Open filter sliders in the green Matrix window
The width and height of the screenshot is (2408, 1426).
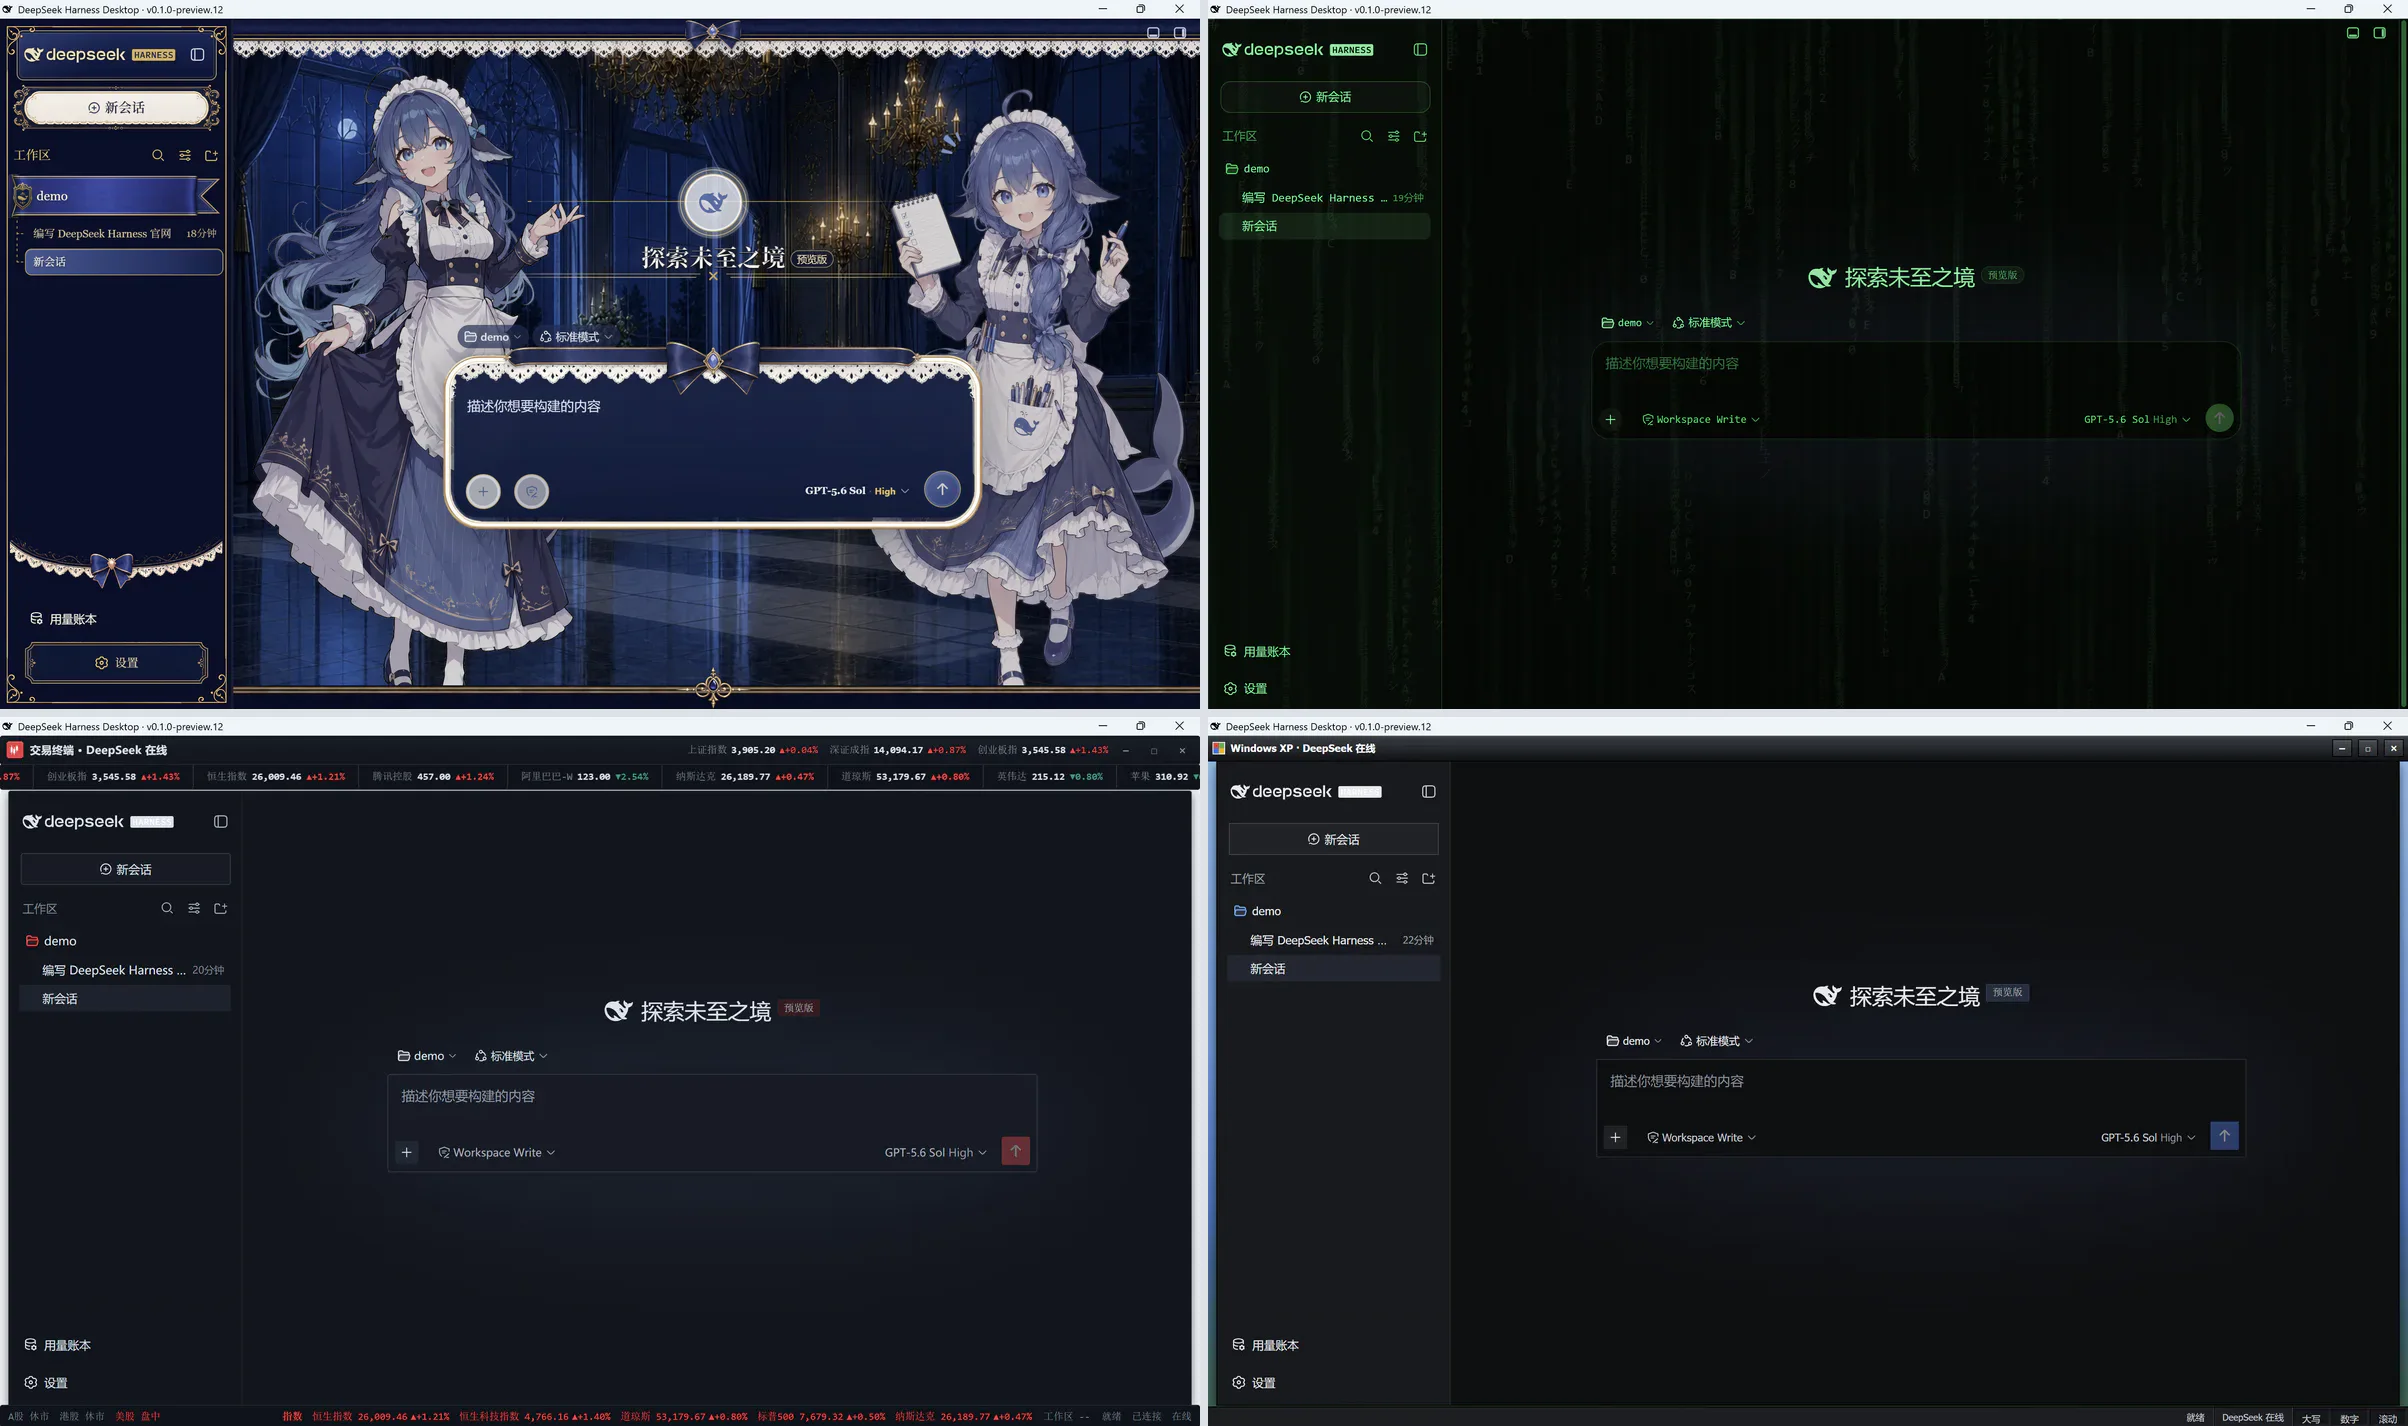[1394, 136]
